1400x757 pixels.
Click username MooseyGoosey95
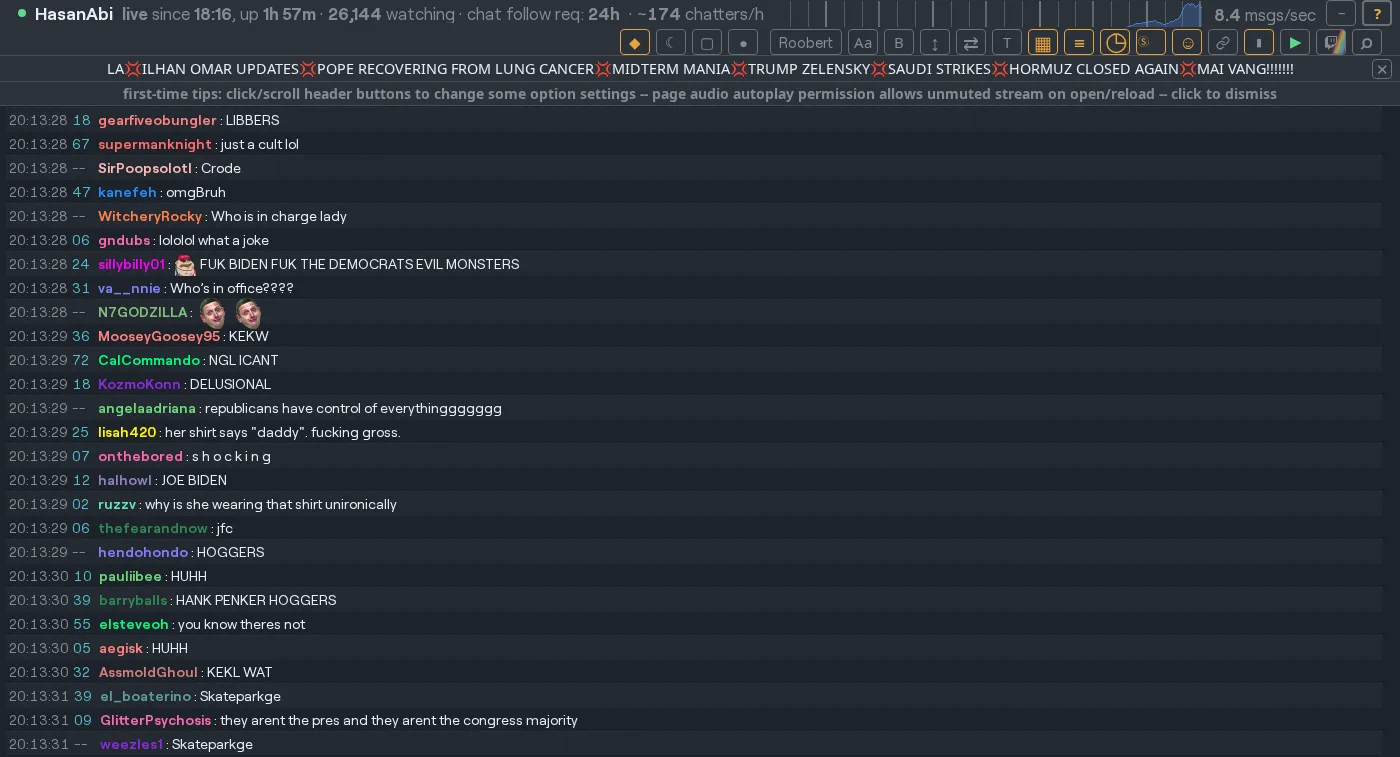pyautogui.click(x=159, y=336)
